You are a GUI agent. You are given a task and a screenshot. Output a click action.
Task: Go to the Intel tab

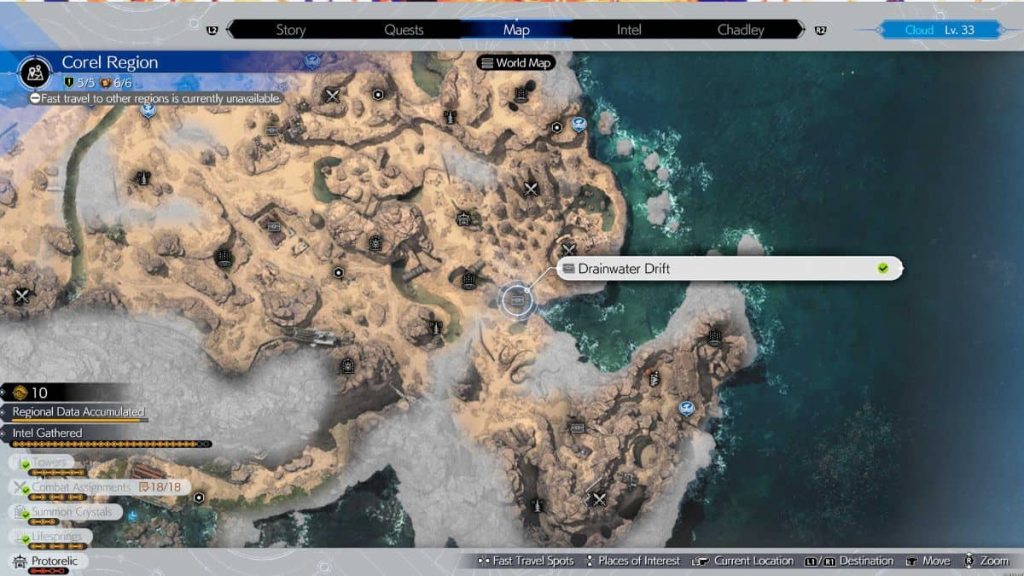(x=629, y=30)
